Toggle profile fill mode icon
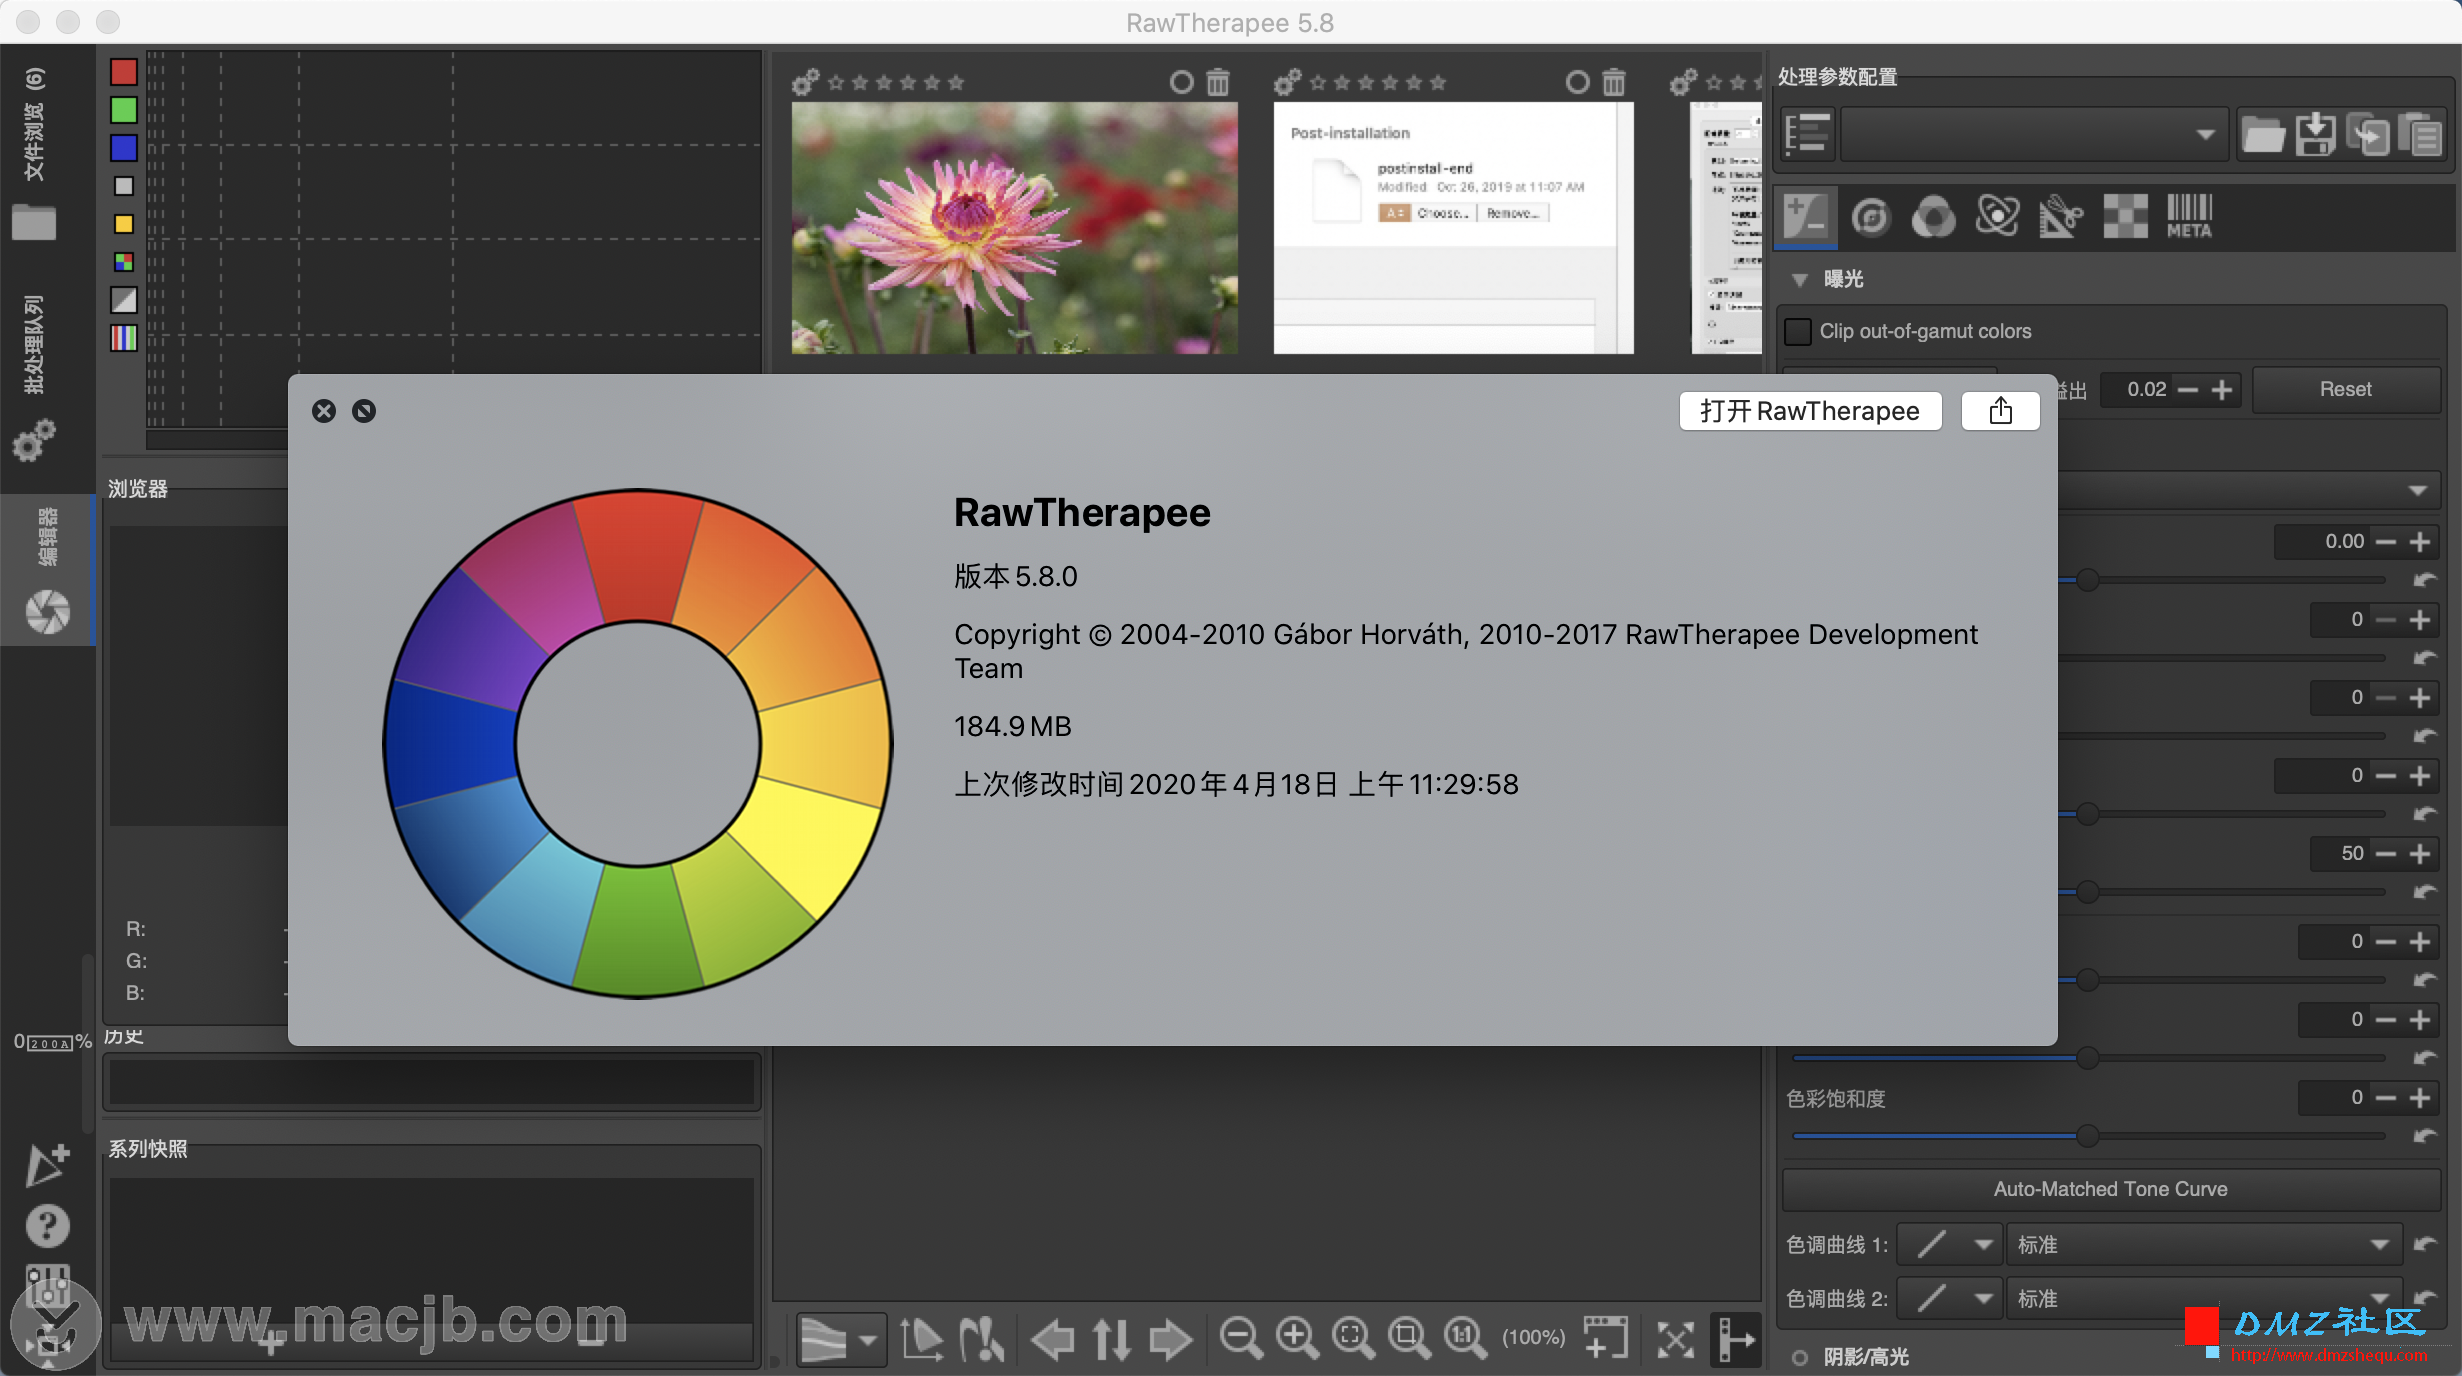Image resolution: width=2462 pixels, height=1376 pixels. coord(1808,134)
